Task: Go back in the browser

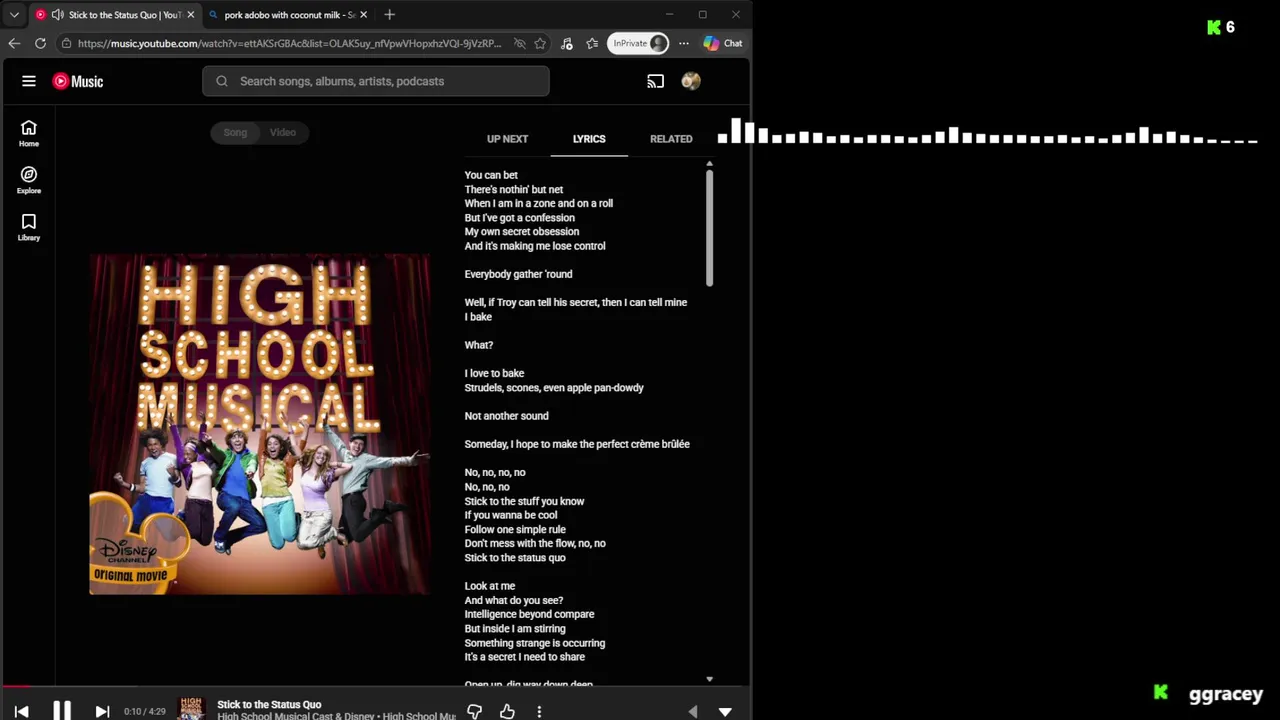Action: click(14, 43)
